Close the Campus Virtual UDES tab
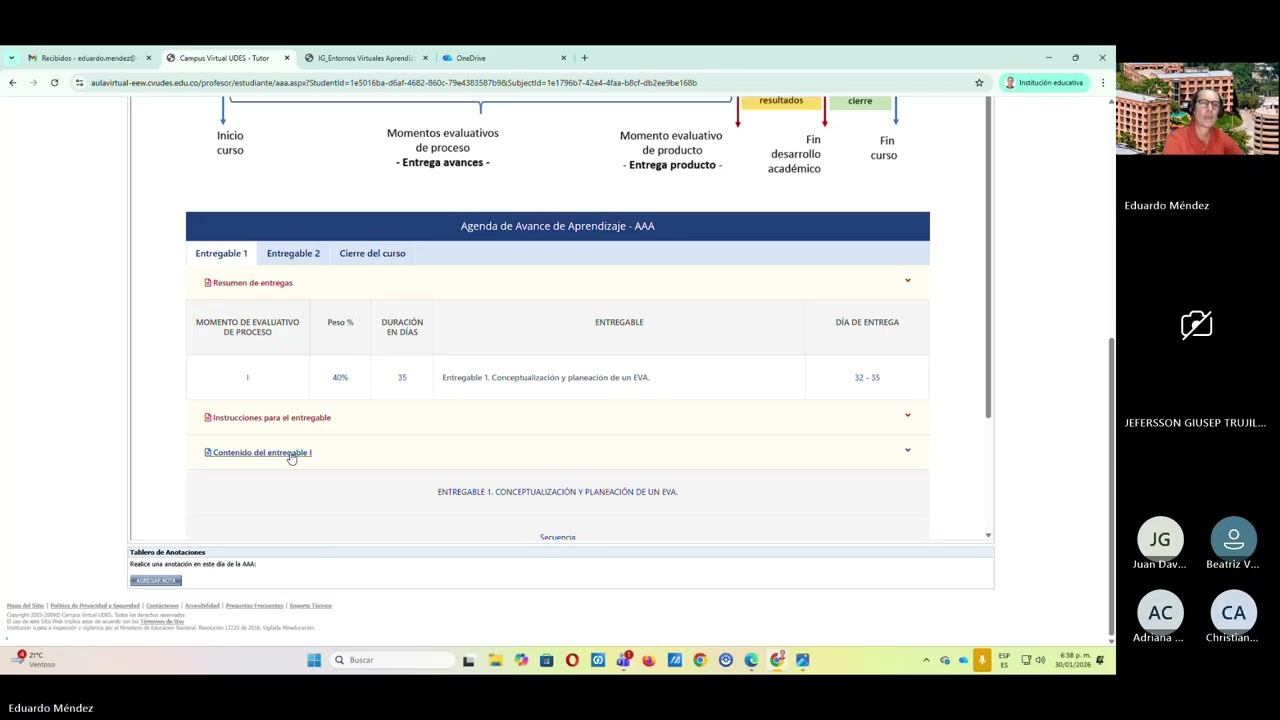Screen dimensions: 1280x720 coord(287,58)
